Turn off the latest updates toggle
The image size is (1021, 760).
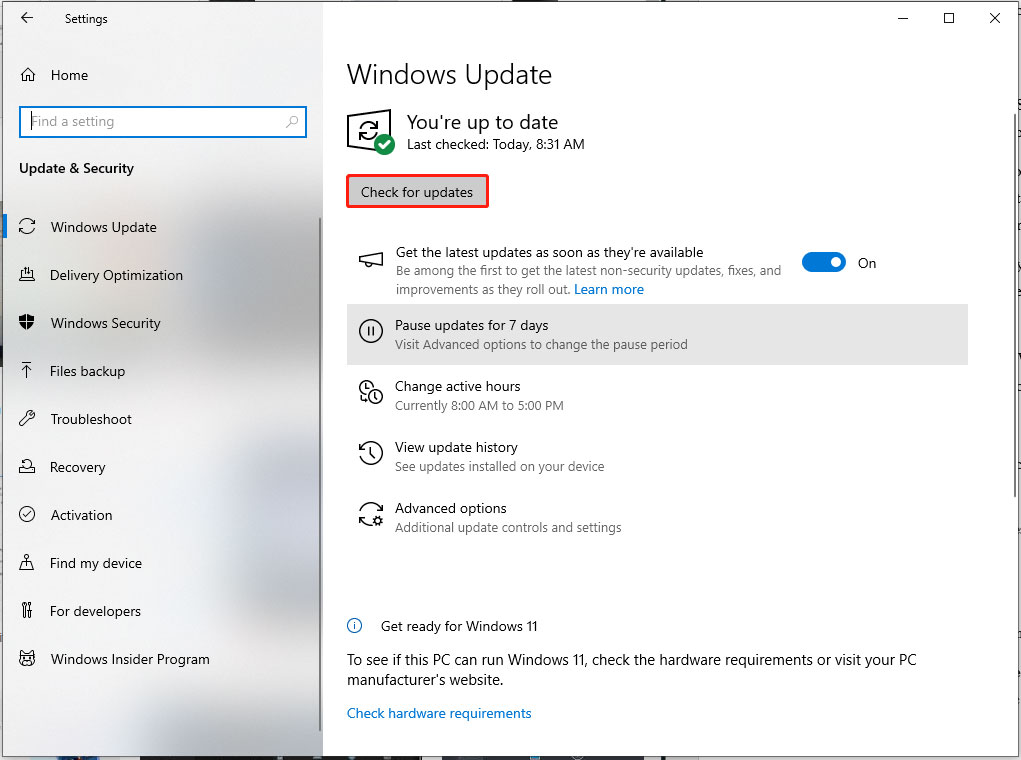click(823, 262)
